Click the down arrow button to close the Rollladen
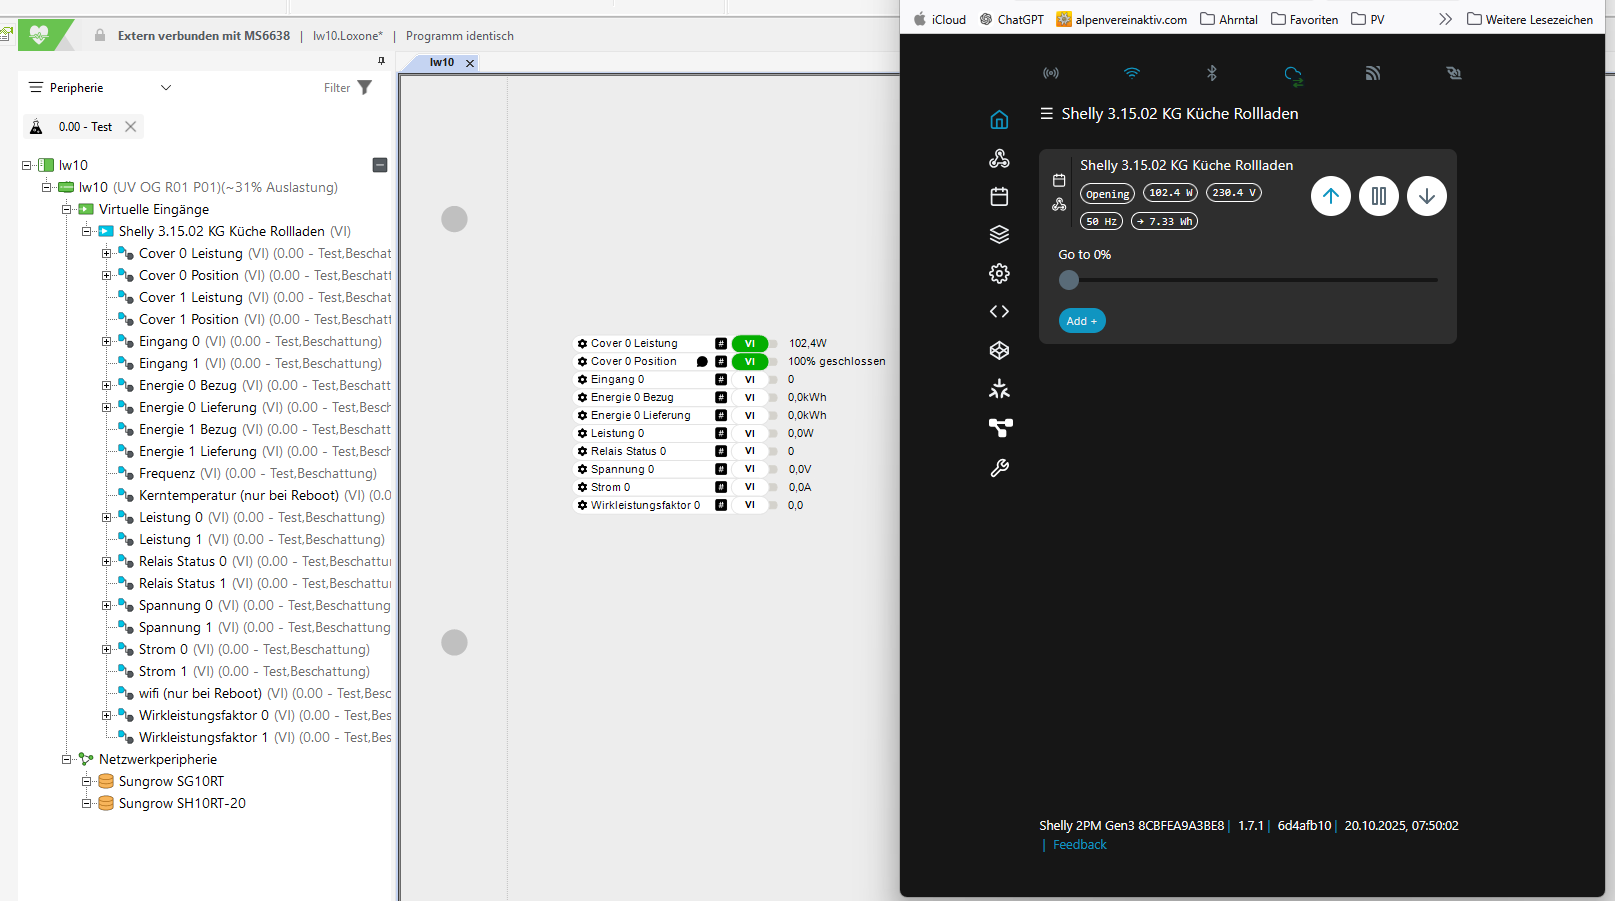 (x=1427, y=196)
